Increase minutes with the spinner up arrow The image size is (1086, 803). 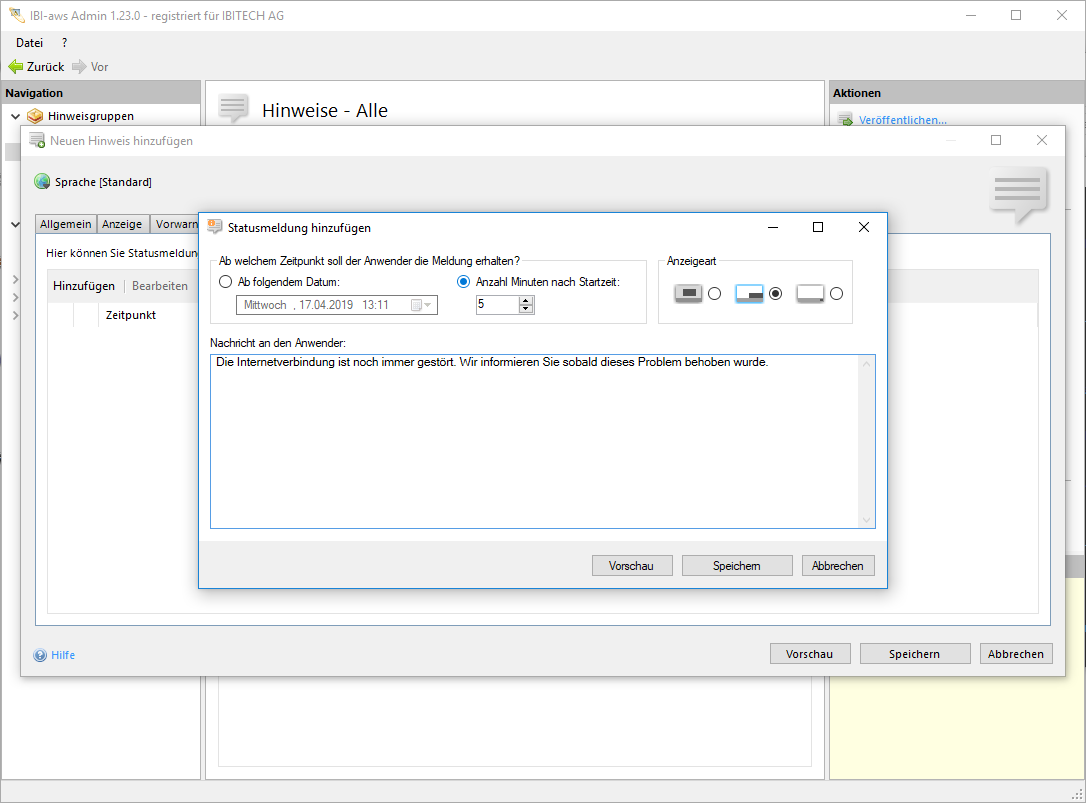click(526, 301)
